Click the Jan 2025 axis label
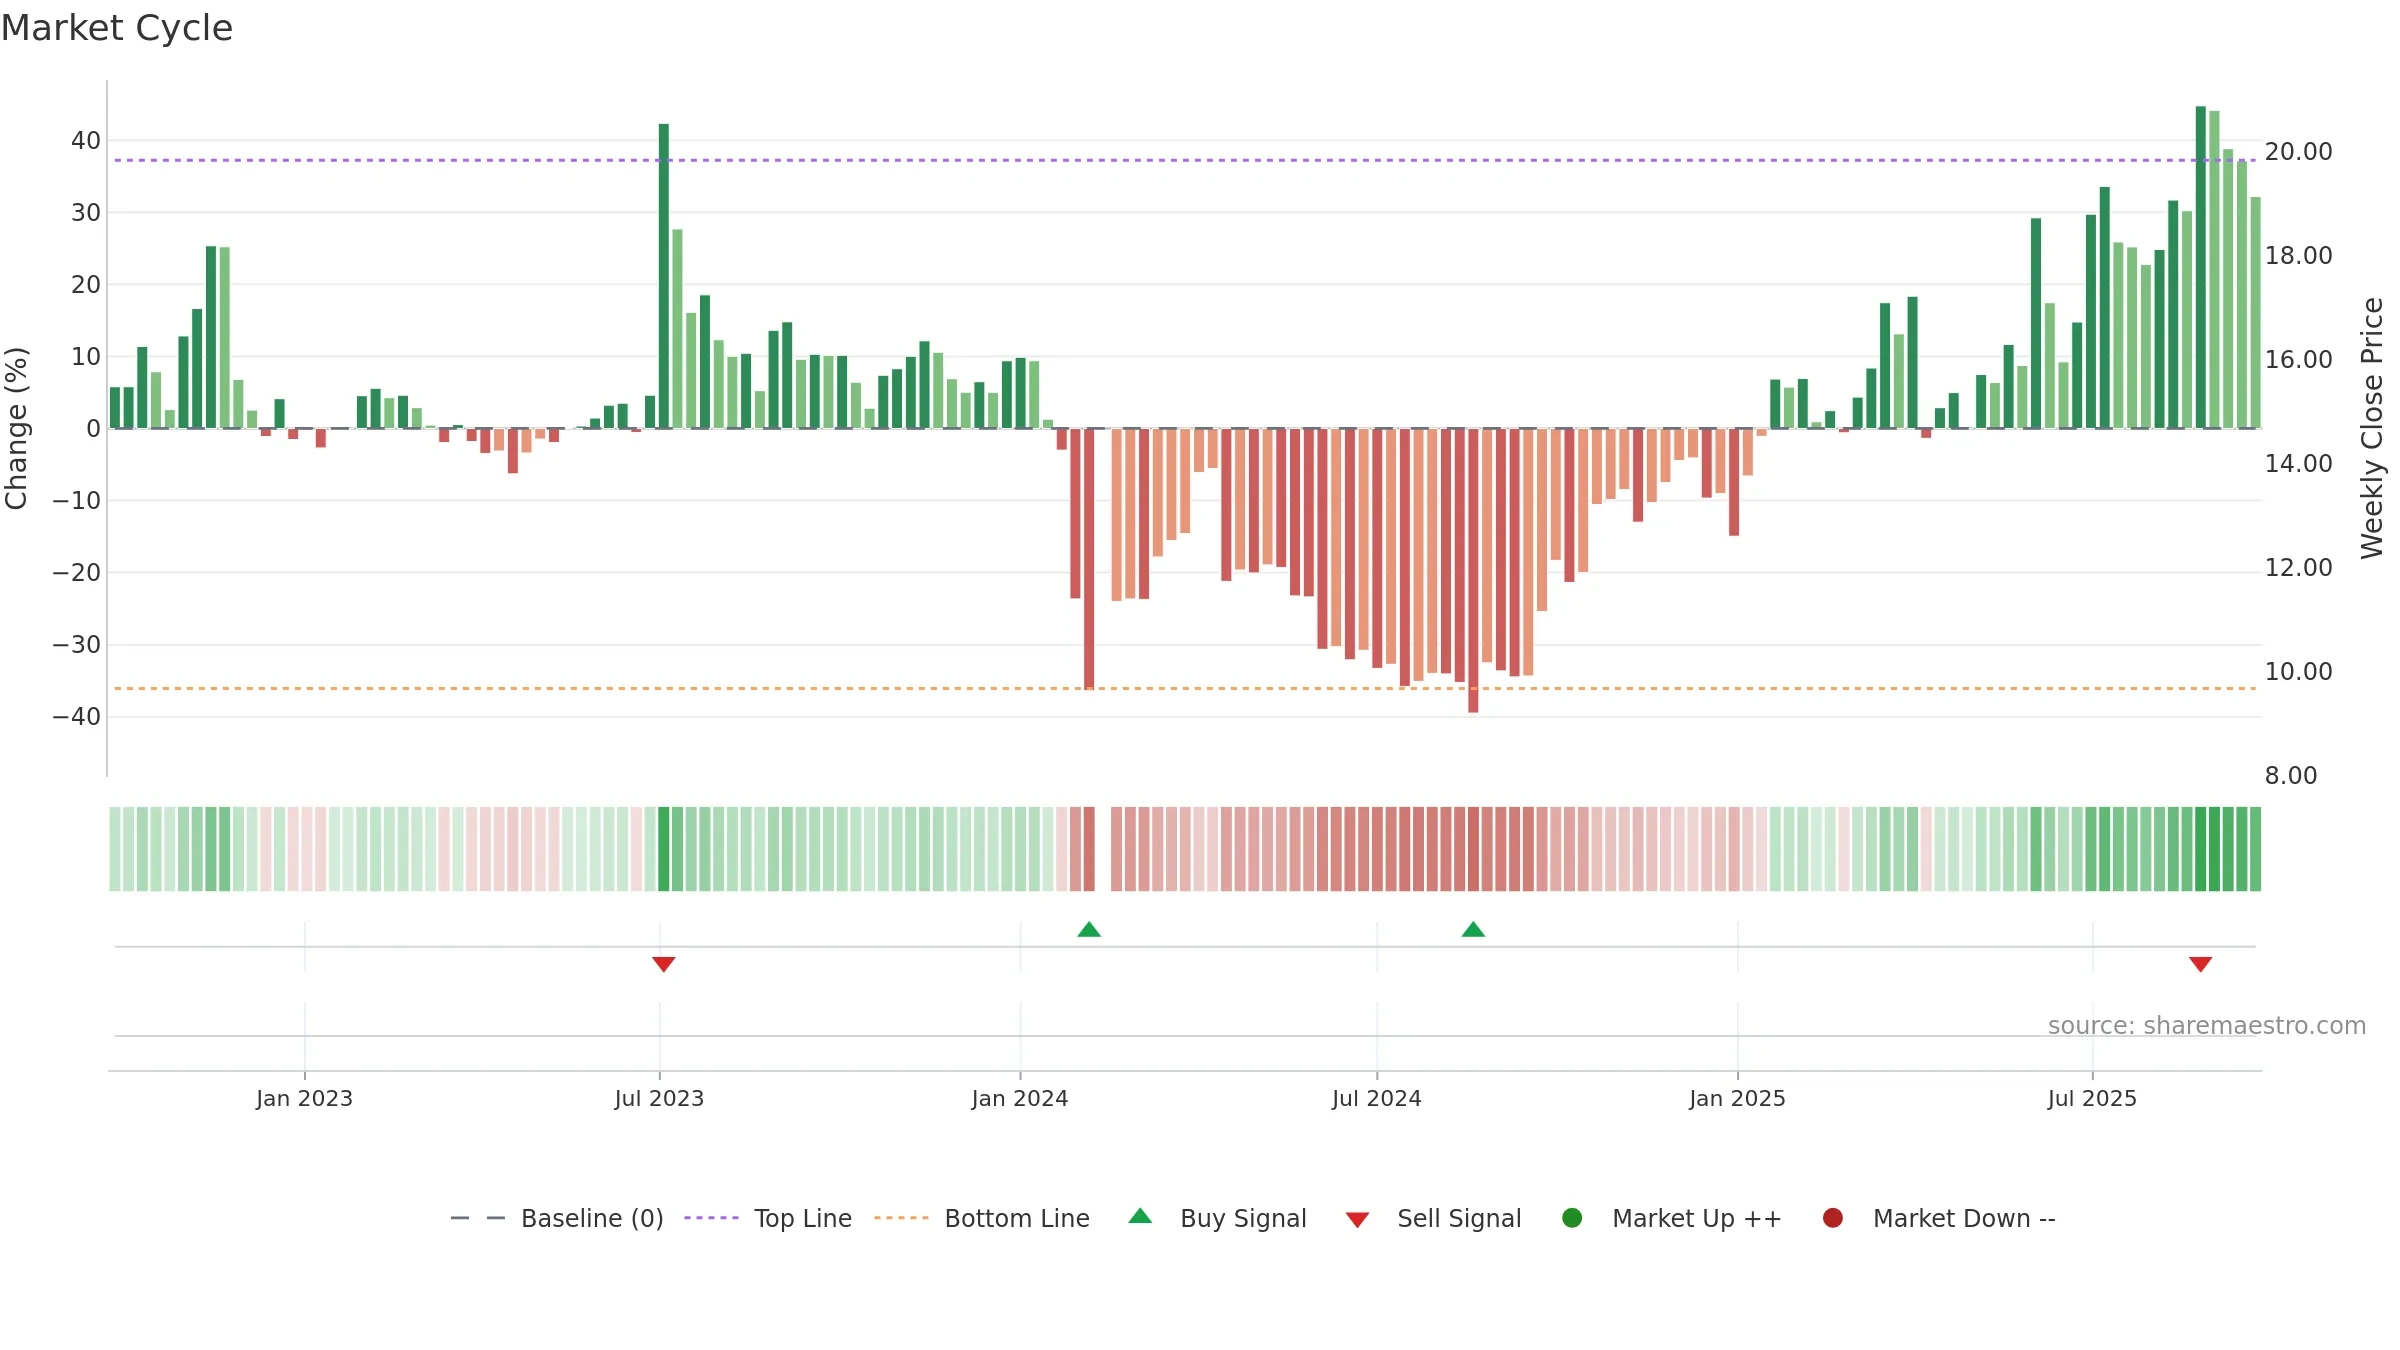Image resolution: width=2400 pixels, height=1350 pixels. point(1737,1099)
